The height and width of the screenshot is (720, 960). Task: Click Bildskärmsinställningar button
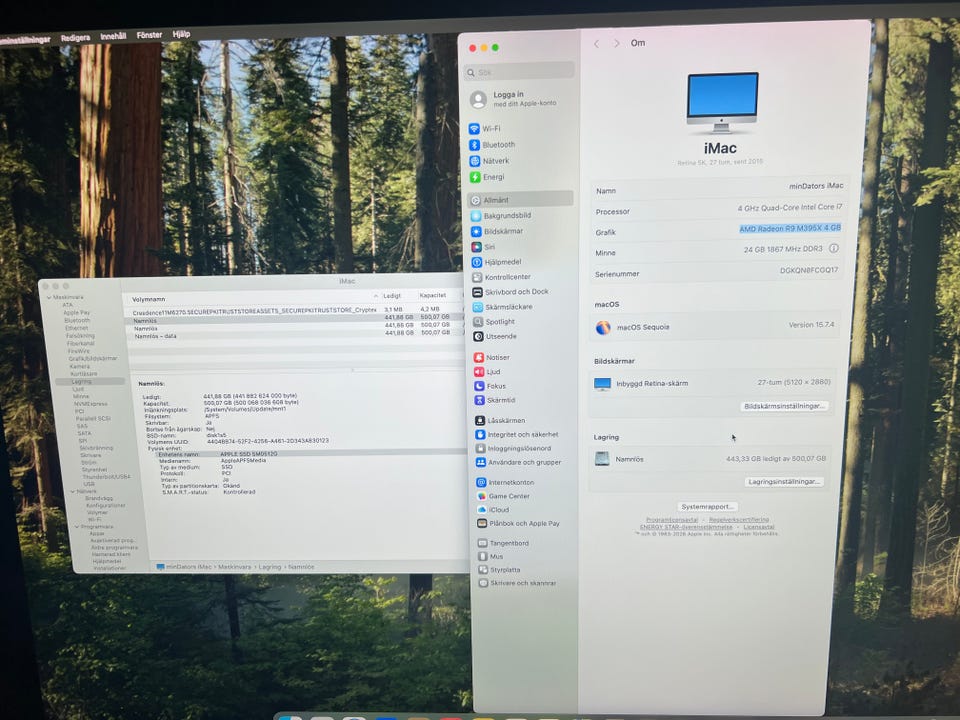click(784, 406)
